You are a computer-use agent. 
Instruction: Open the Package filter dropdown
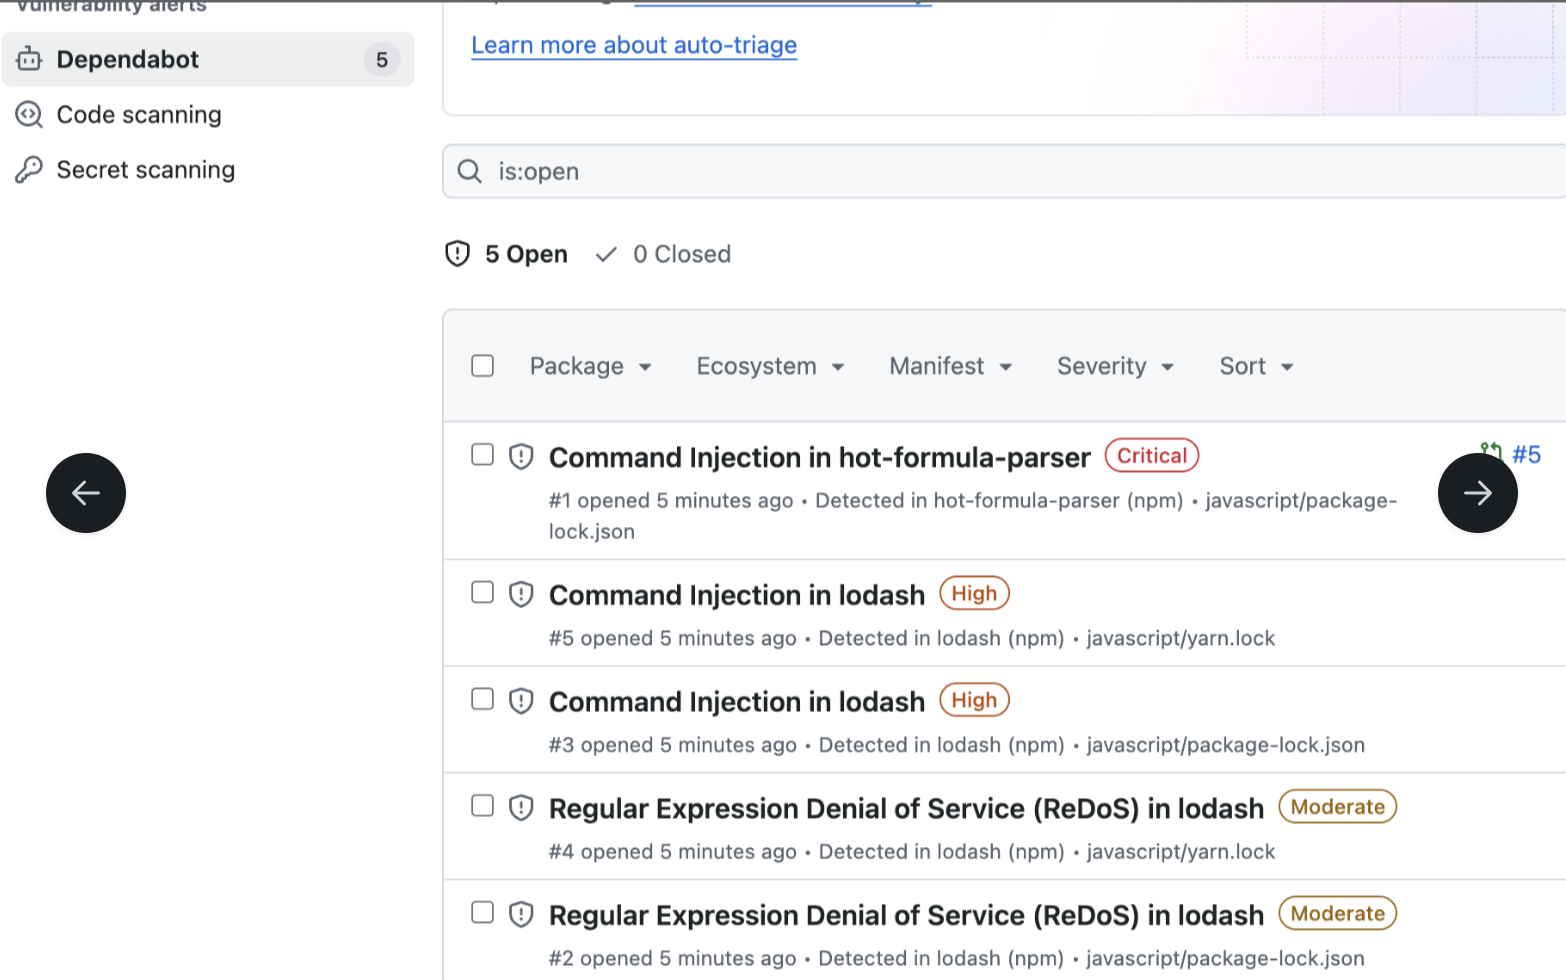point(590,366)
